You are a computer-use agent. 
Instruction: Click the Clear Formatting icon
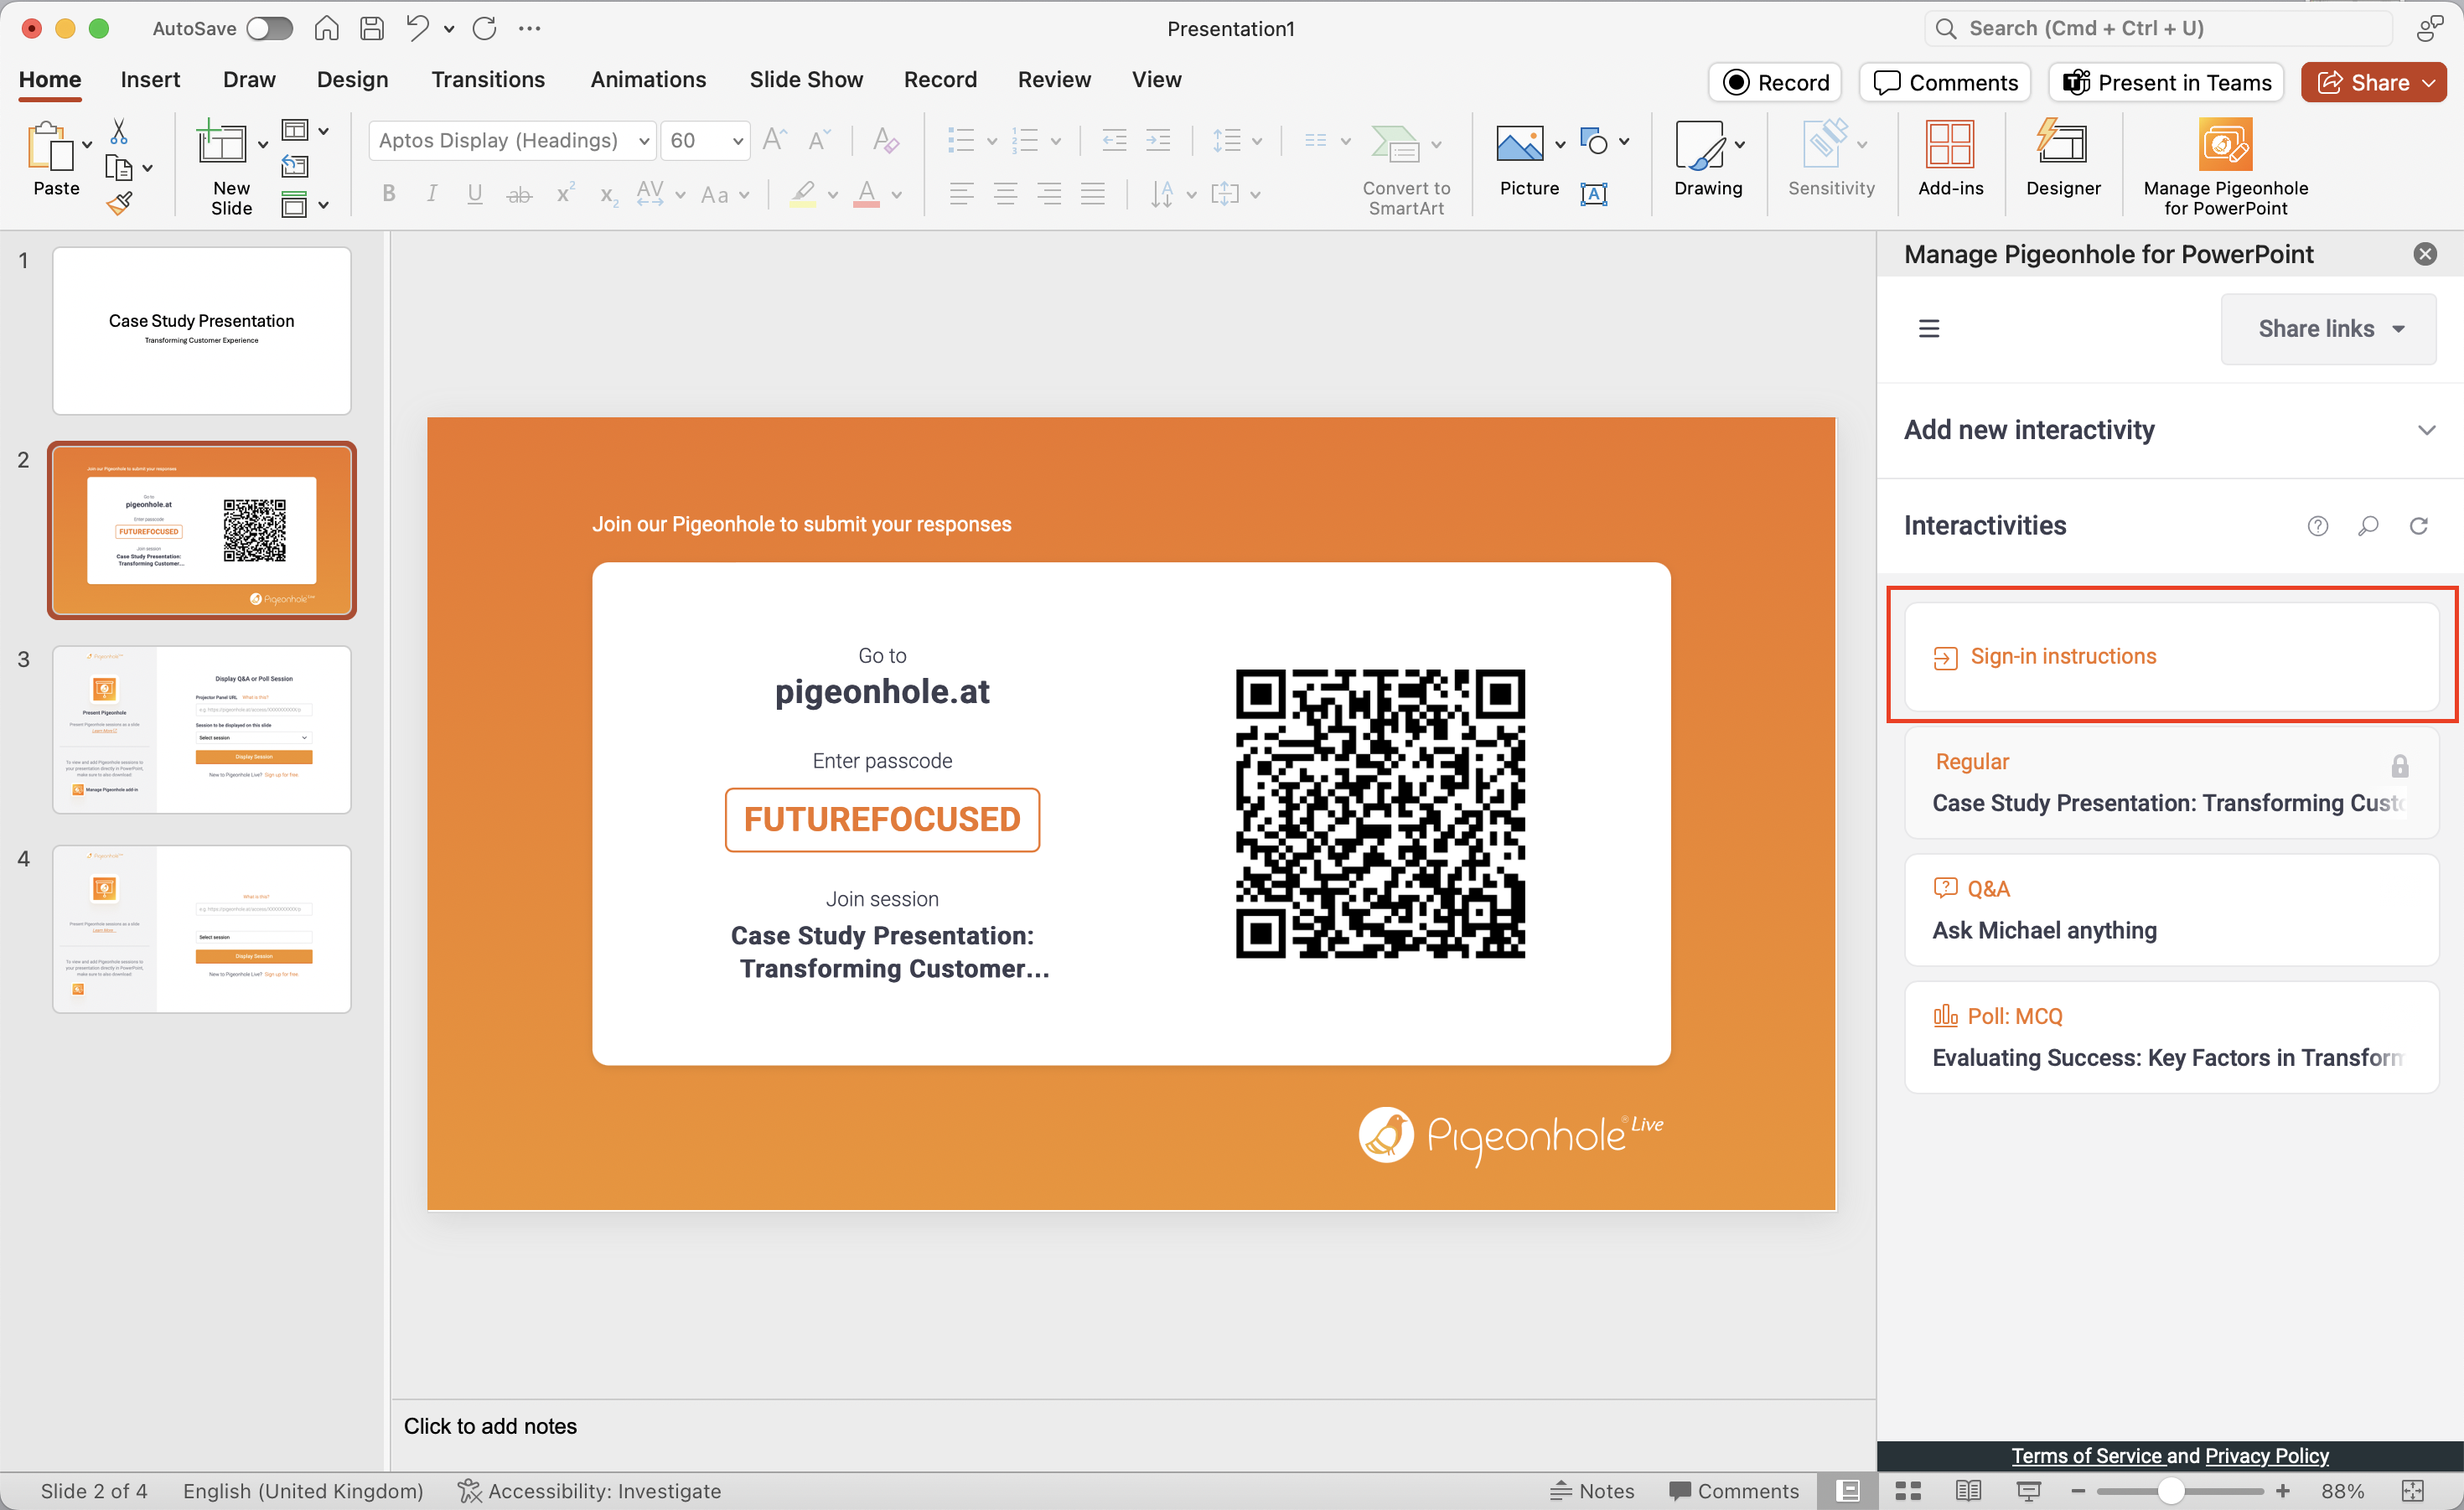(885, 140)
